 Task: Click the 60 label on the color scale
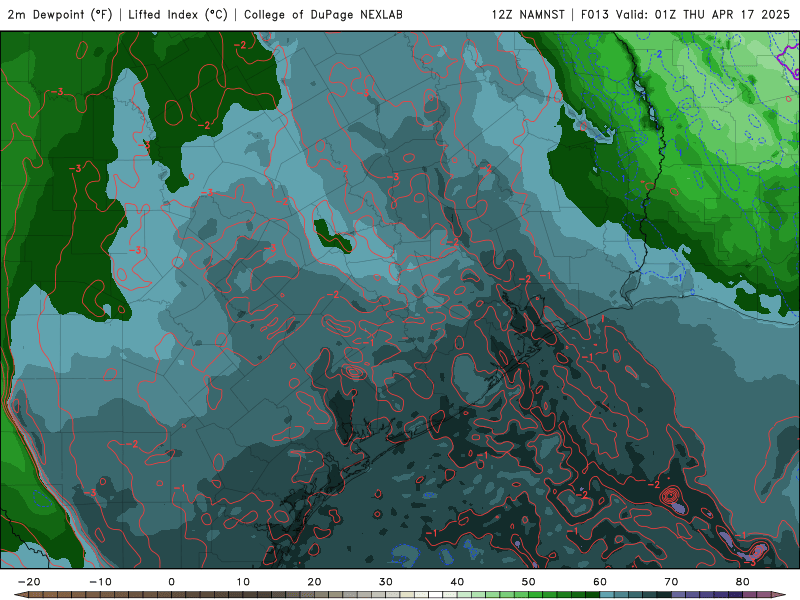600,582
